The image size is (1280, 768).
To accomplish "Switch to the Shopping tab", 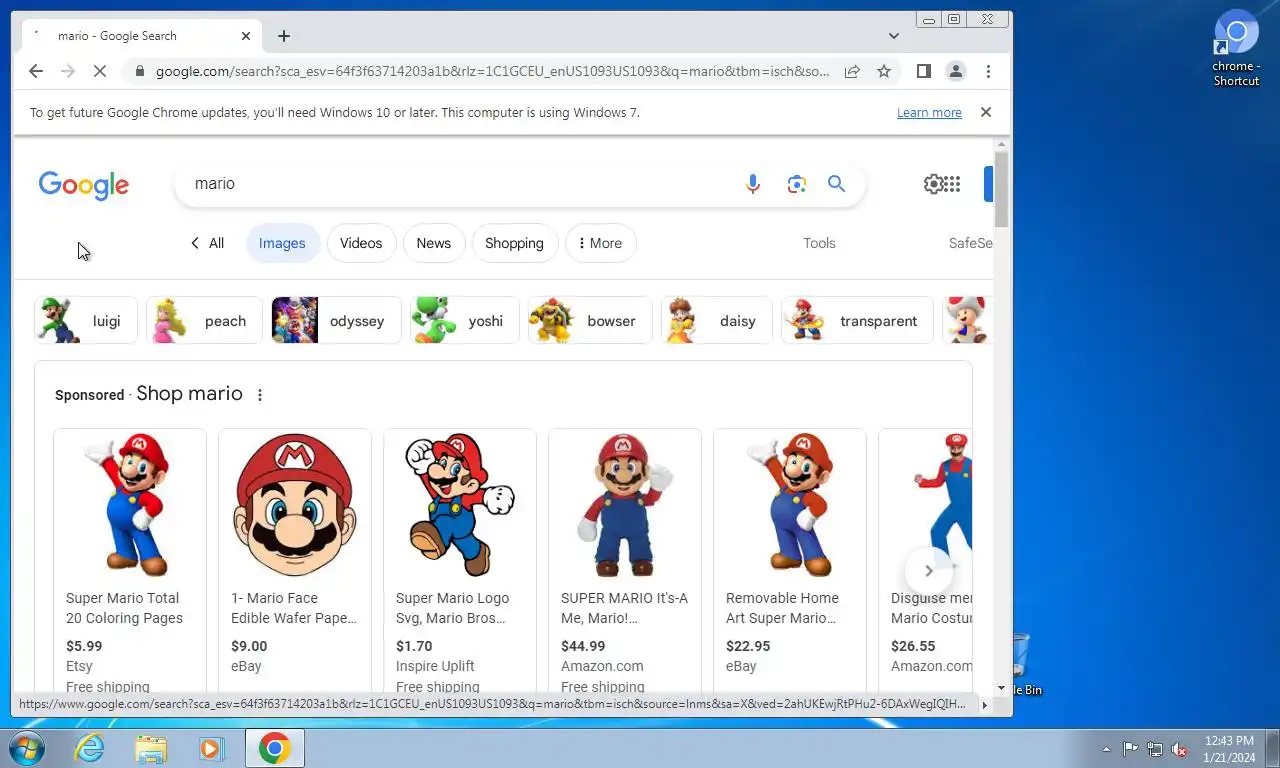I will [514, 243].
